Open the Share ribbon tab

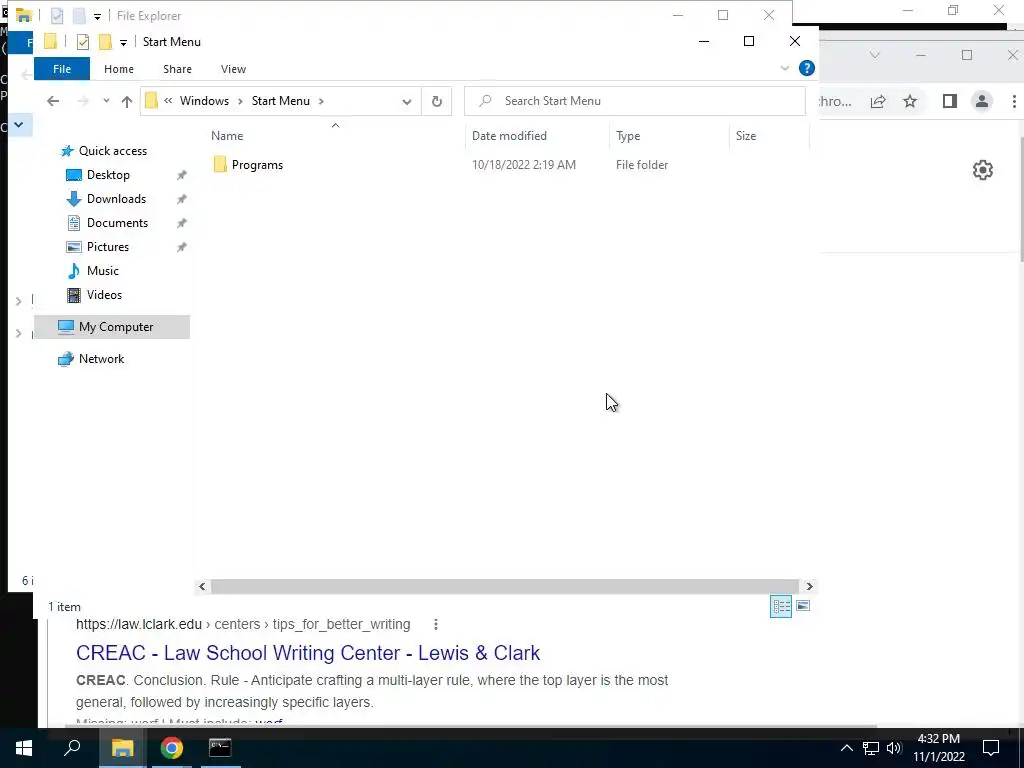click(x=178, y=69)
